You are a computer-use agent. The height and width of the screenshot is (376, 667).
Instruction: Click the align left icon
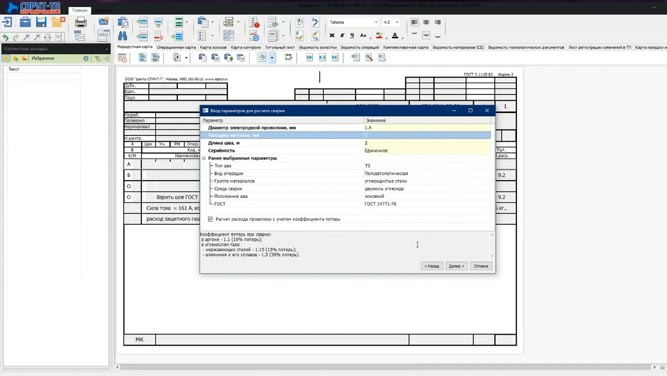tap(414, 22)
